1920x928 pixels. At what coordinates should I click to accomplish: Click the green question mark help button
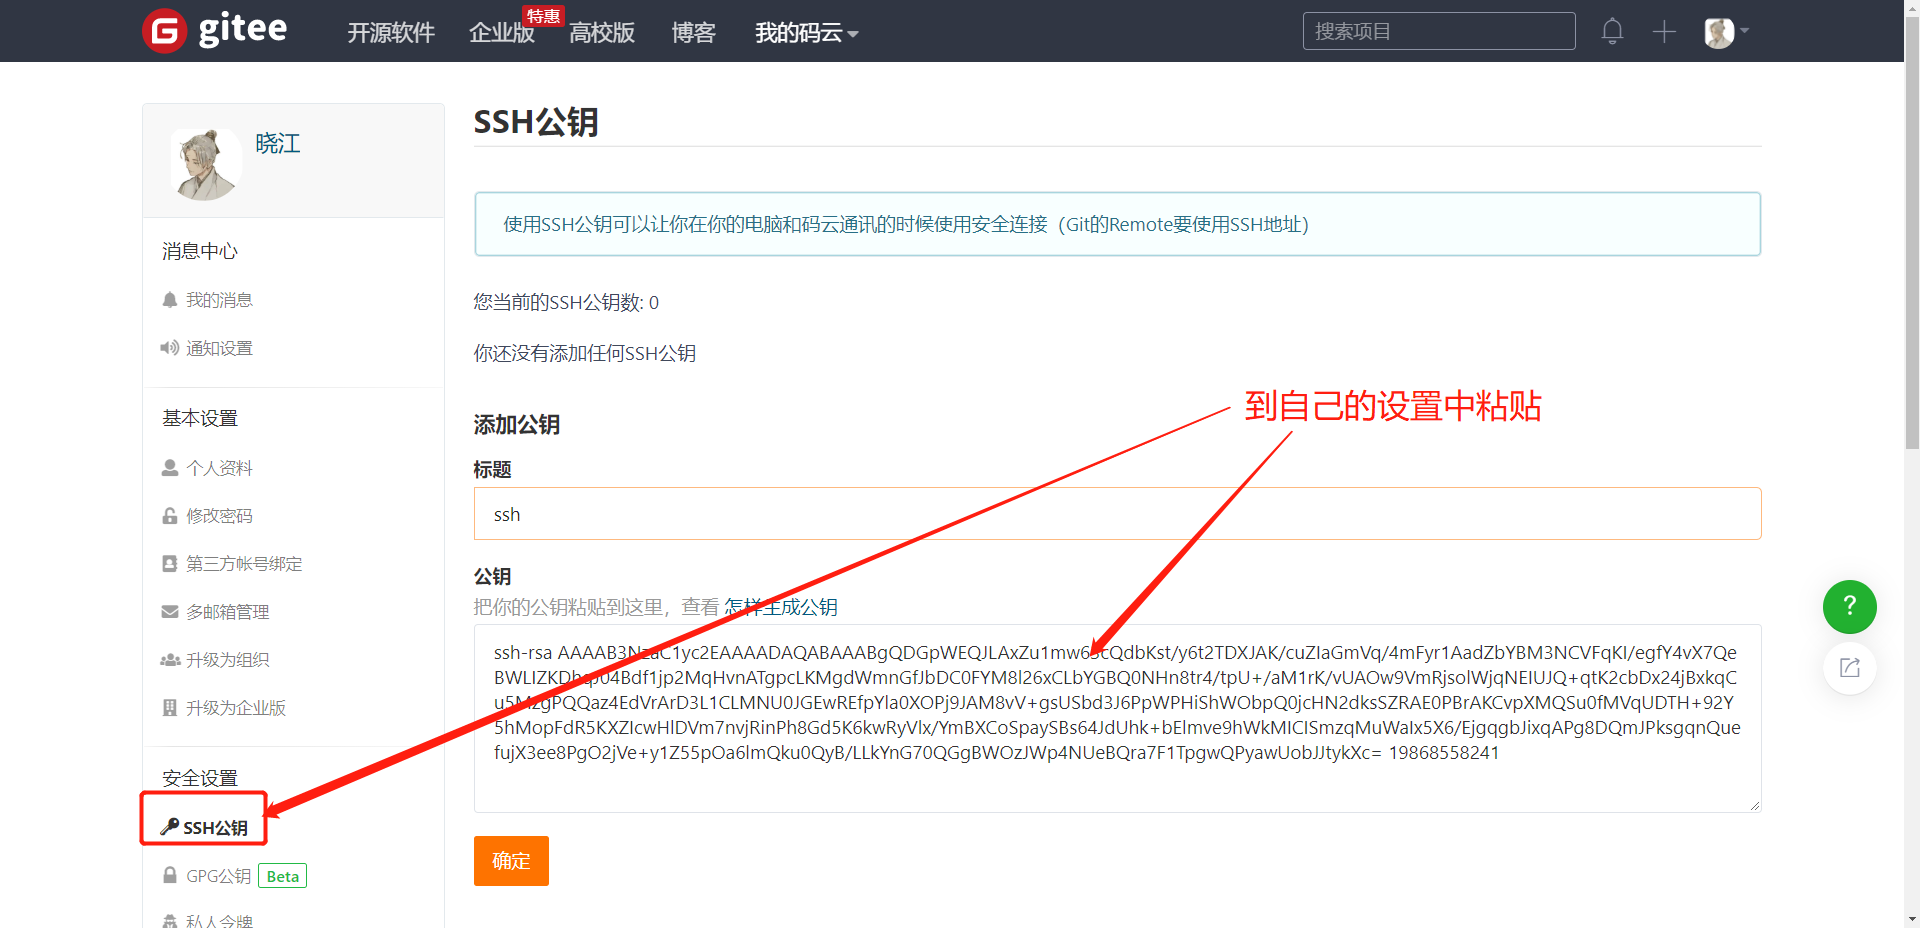coord(1849,606)
